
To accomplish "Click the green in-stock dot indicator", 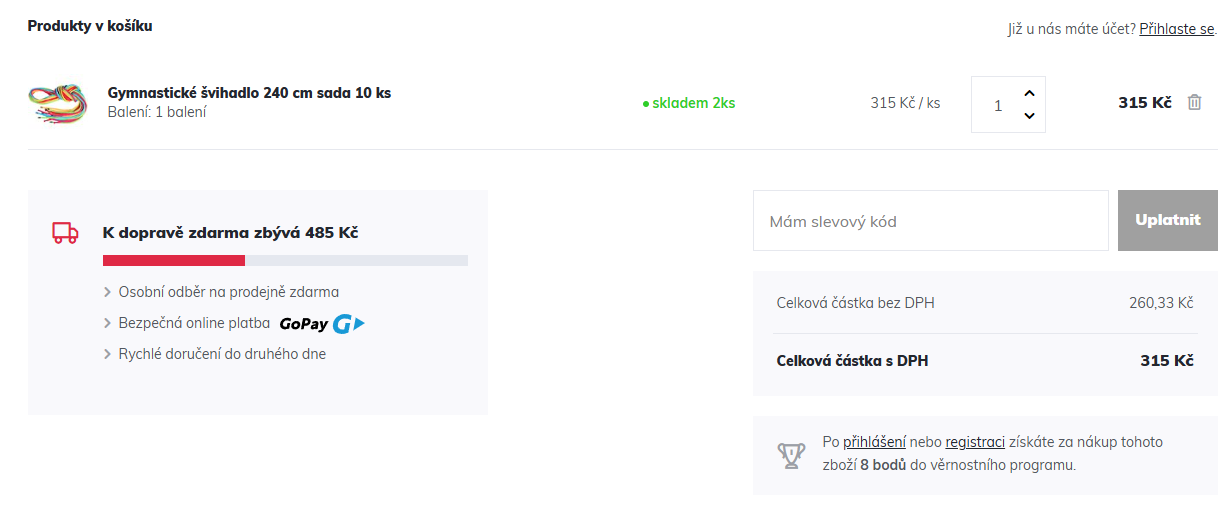I will pos(646,103).
